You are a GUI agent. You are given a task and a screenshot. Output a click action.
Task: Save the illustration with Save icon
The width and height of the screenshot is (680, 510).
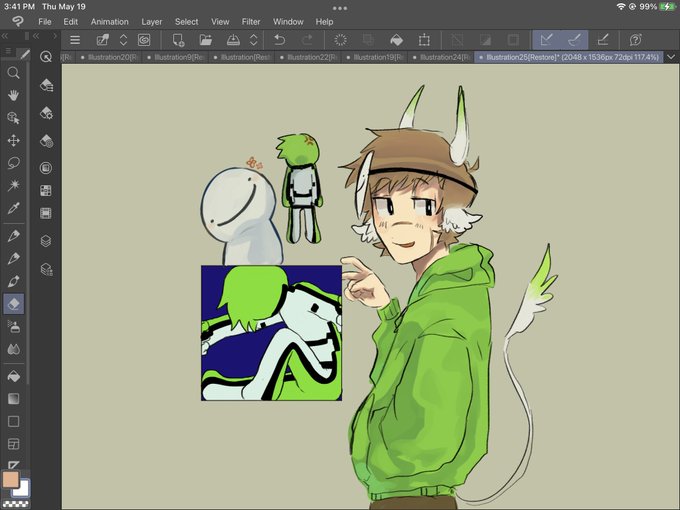pyautogui.click(x=233, y=40)
